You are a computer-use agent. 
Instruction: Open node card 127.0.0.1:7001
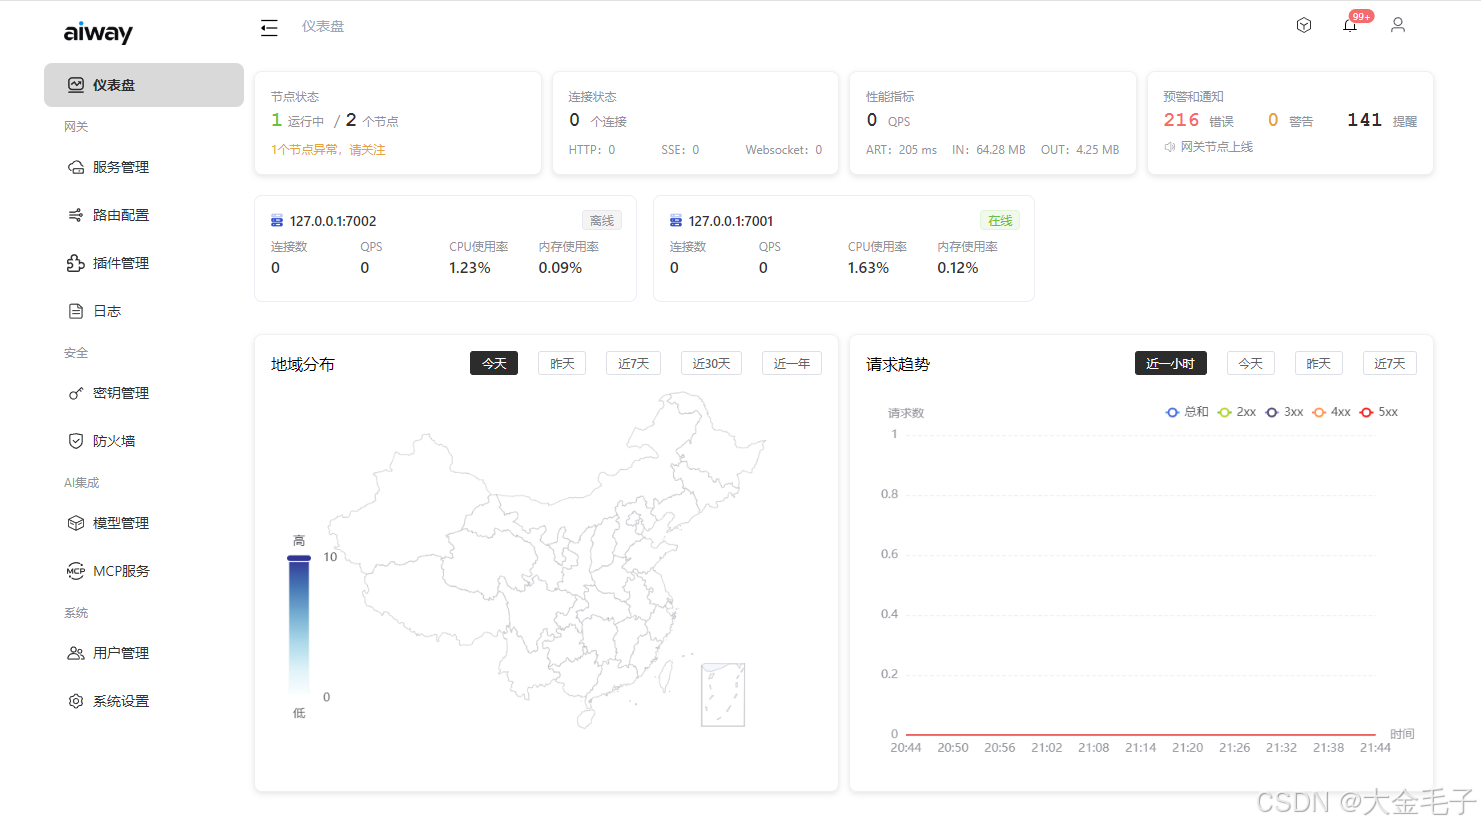click(844, 248)
